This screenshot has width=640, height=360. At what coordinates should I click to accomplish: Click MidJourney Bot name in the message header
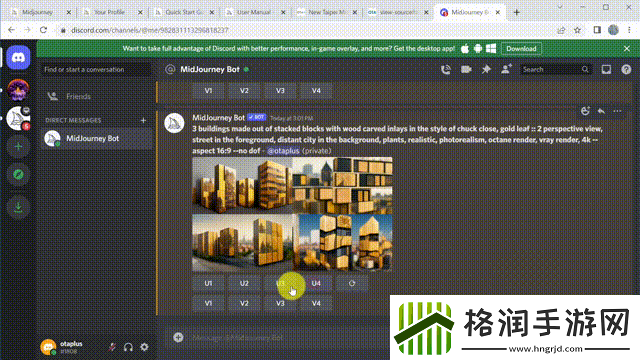tap(218, 118)
